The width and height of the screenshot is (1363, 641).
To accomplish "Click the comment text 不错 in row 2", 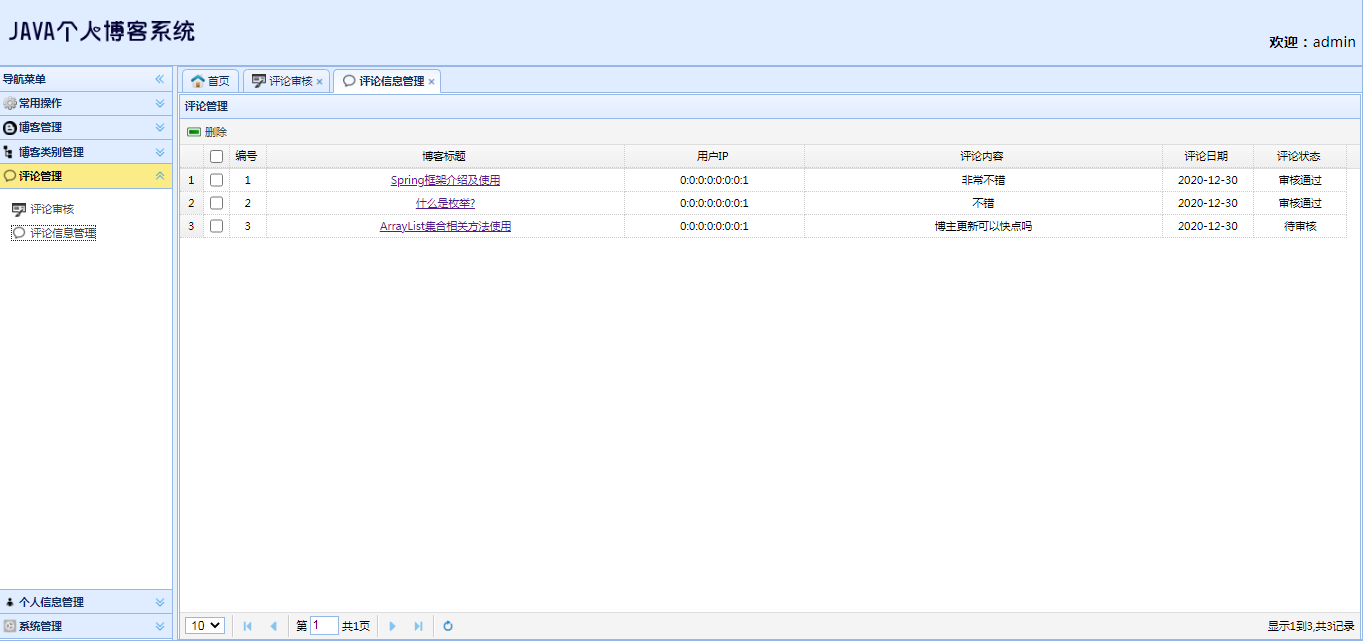I will pos(983,203).
